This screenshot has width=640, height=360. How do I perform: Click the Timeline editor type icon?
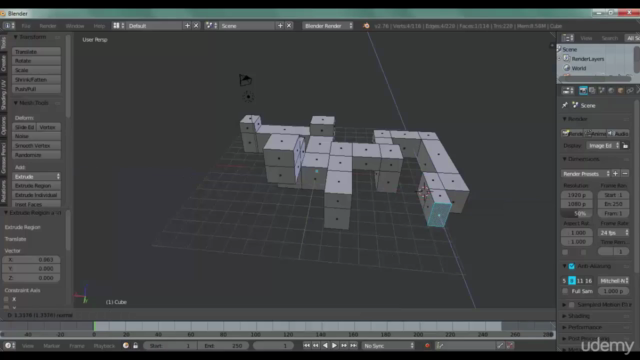pyautogui.click(x=9, y=346)
